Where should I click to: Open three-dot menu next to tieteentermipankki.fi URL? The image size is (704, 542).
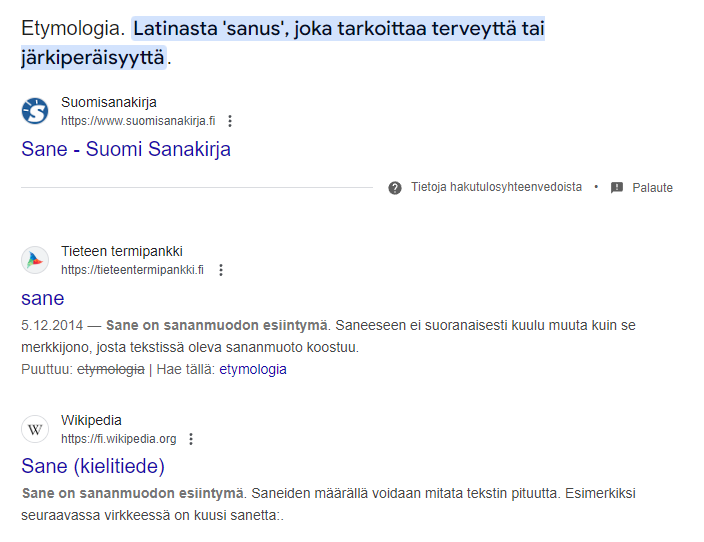(220, 270)
